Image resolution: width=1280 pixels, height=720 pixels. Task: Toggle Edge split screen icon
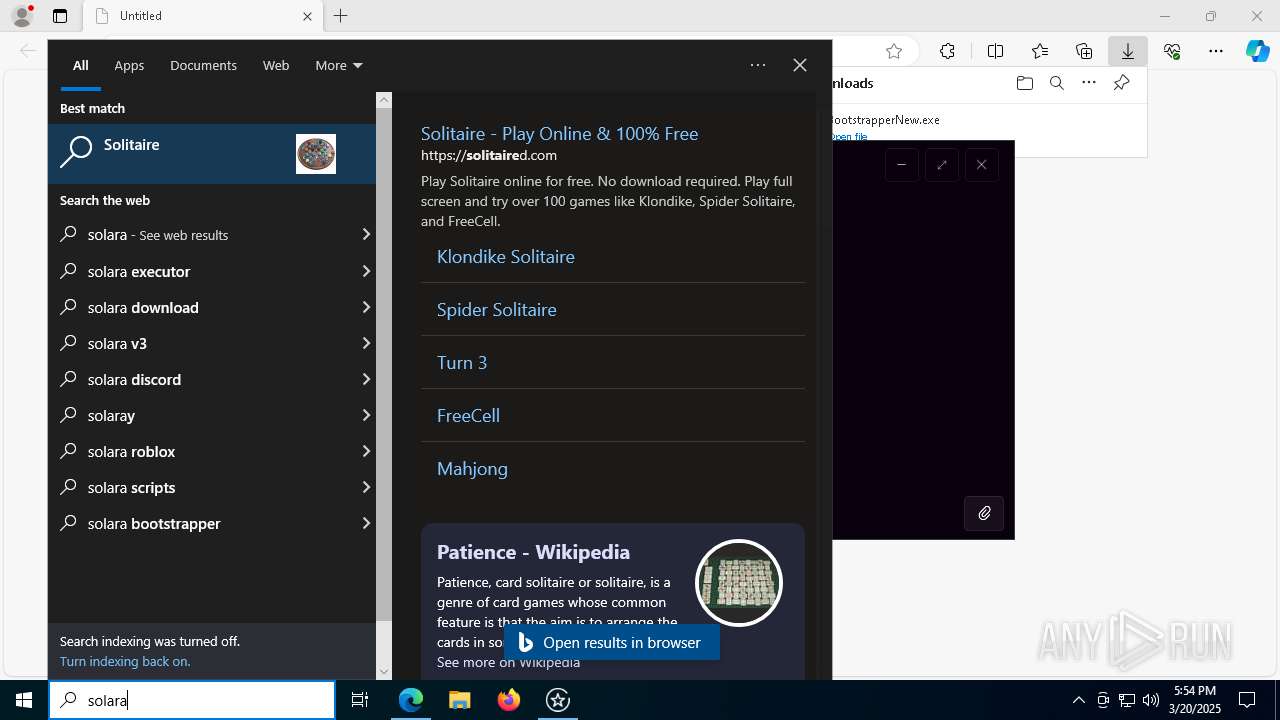996,51
